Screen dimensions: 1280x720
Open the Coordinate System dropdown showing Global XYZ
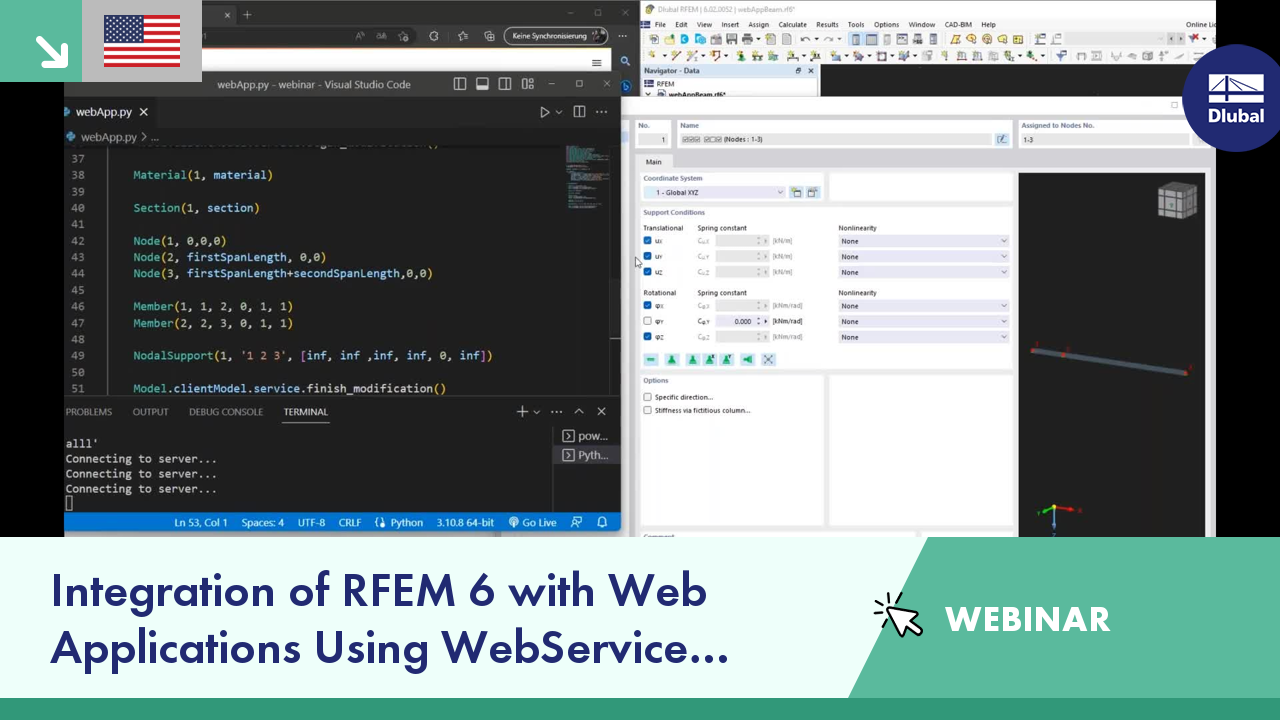pos(715,191)
